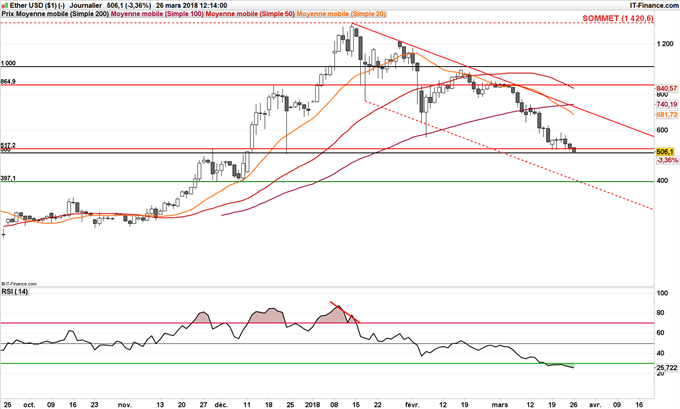Click the 397,1 green level label
Viewport: 680px width, 409px height.
coord(8,178)
